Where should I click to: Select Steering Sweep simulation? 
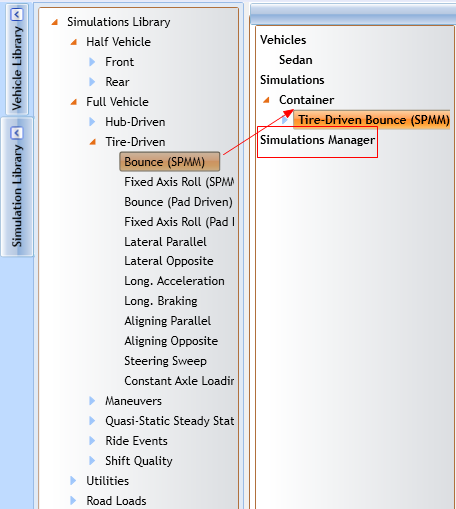pos(165,361)
